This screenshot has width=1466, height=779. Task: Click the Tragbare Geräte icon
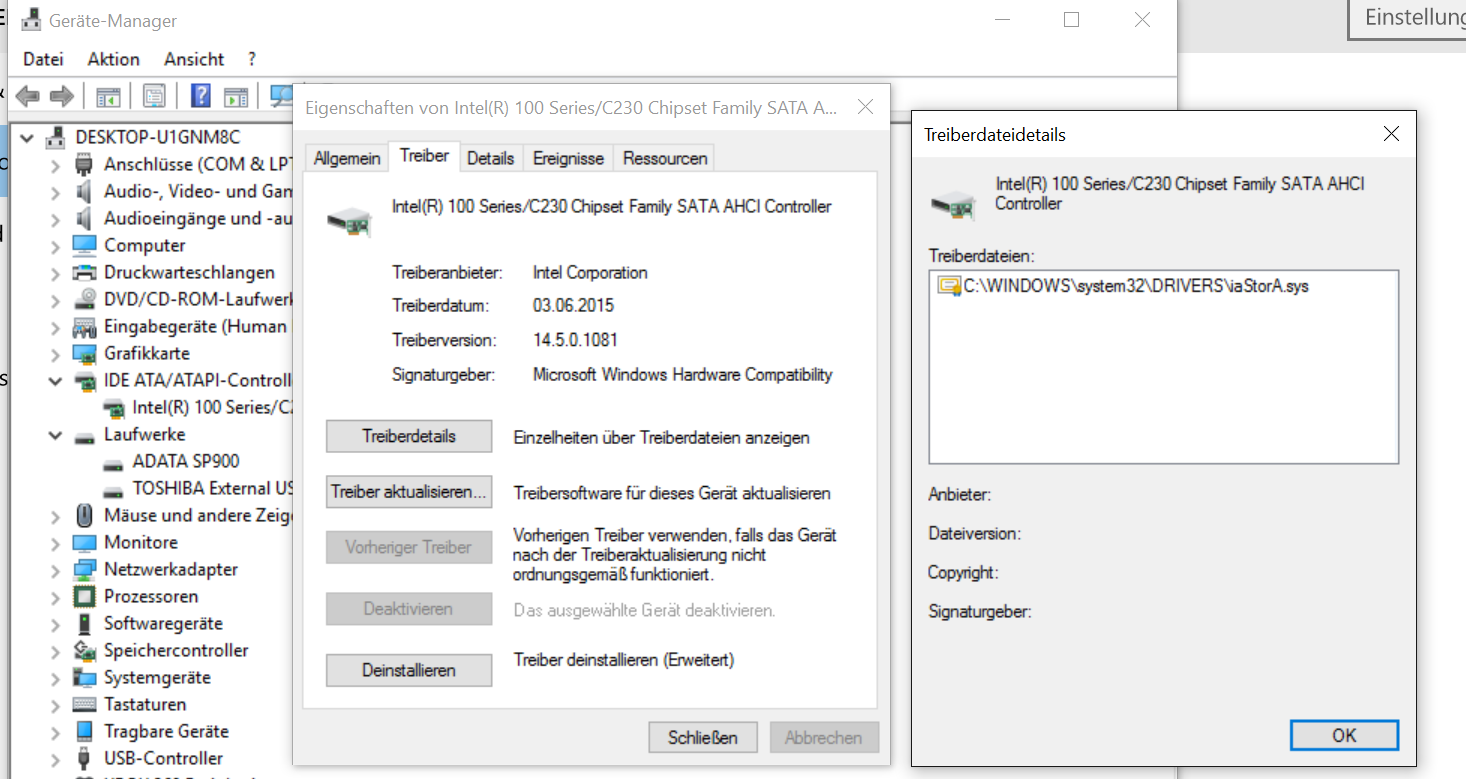pyautogui.click(x=85, y=731)
